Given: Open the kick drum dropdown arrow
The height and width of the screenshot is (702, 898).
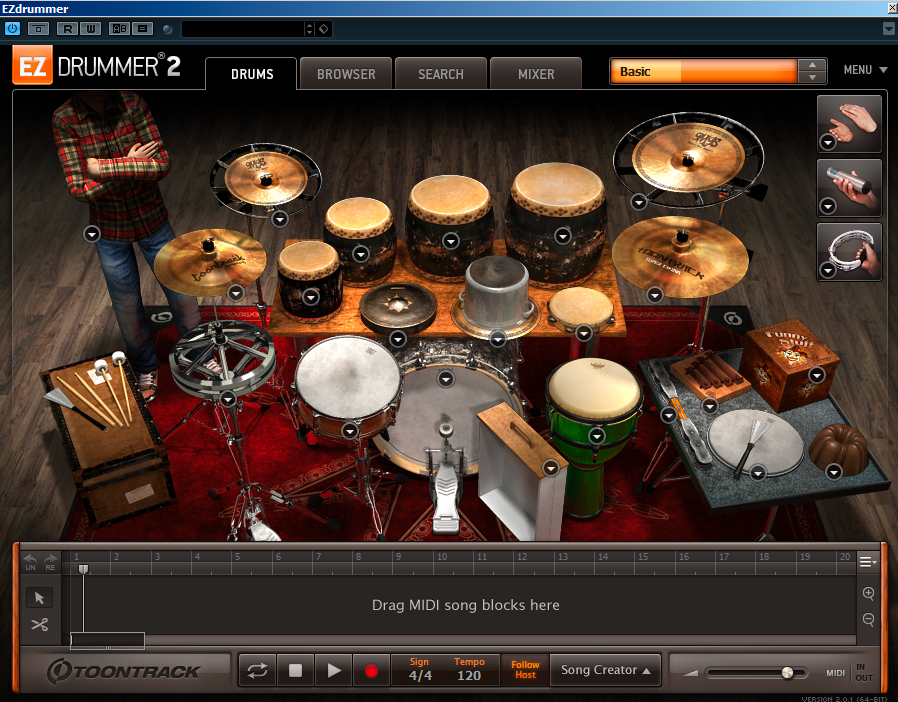Looking at the screenshot, I should click(446, 378).
